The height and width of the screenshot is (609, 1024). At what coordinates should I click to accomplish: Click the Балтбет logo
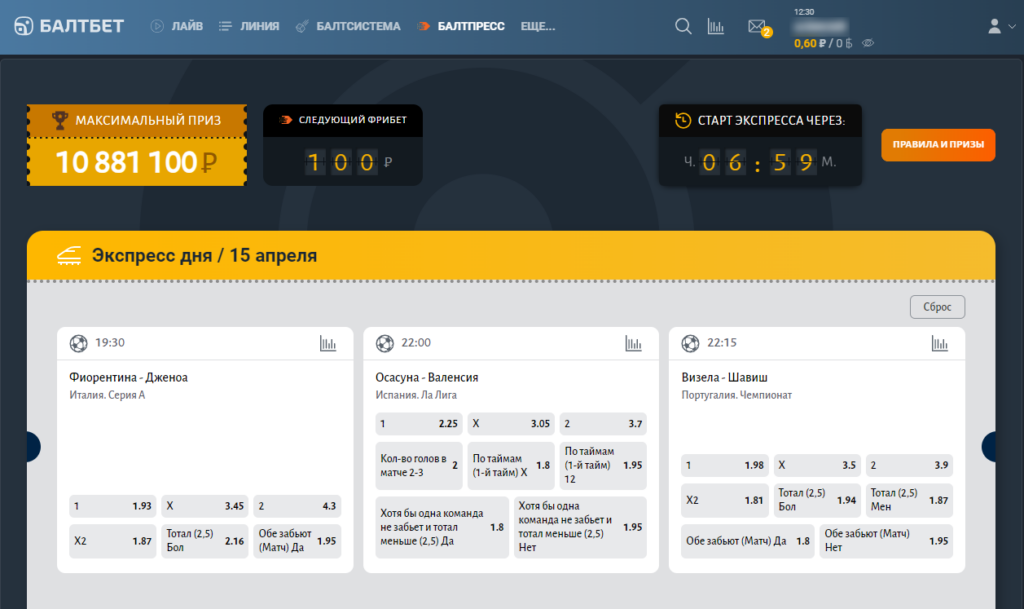pos(69,26)
